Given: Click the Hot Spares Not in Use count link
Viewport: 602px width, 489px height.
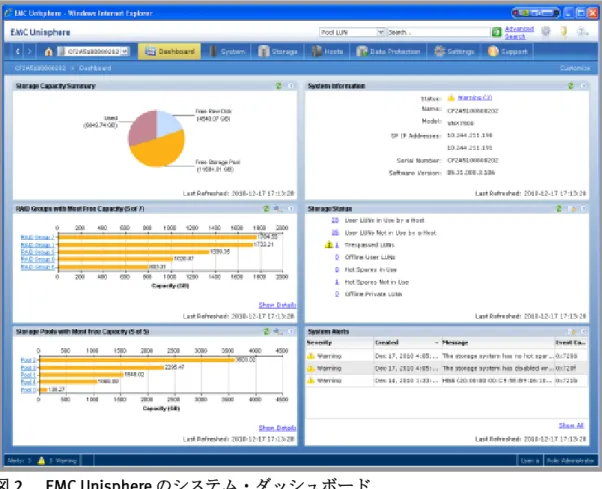Looking at the screenshot, I should click(x=337, y=282).
